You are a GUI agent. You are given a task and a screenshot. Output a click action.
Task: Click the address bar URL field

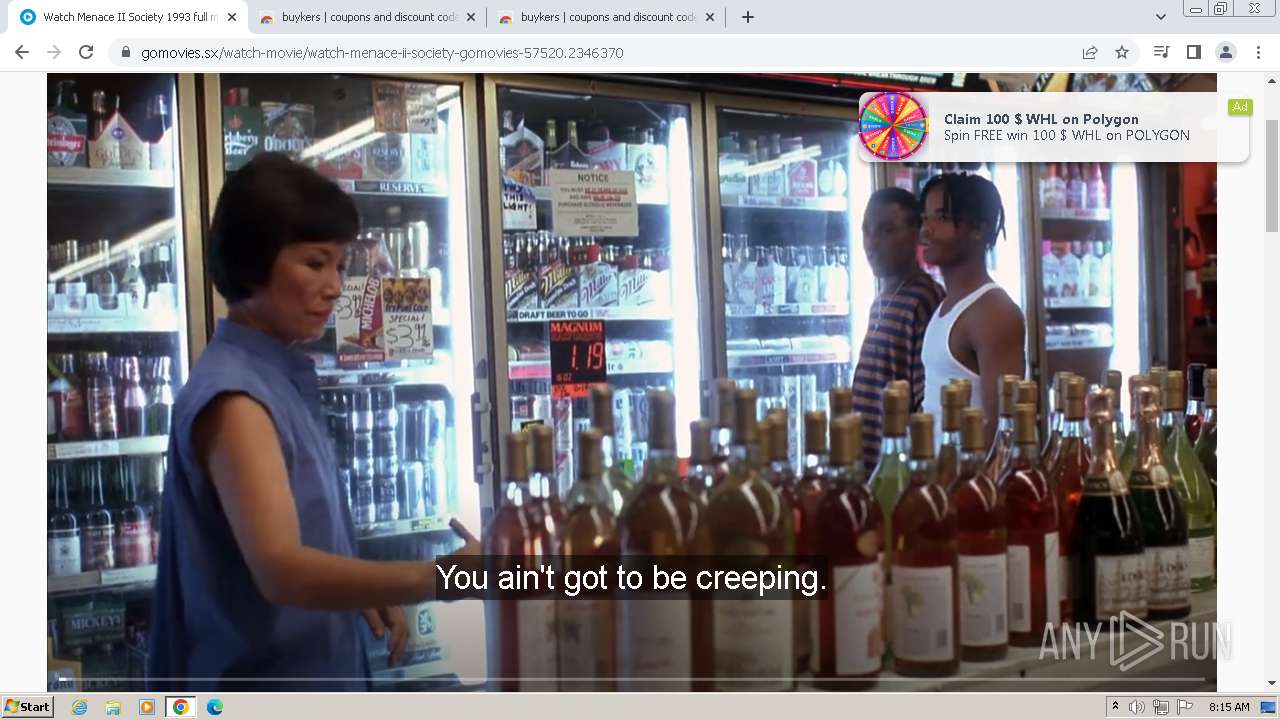click(x=600, y=52)
